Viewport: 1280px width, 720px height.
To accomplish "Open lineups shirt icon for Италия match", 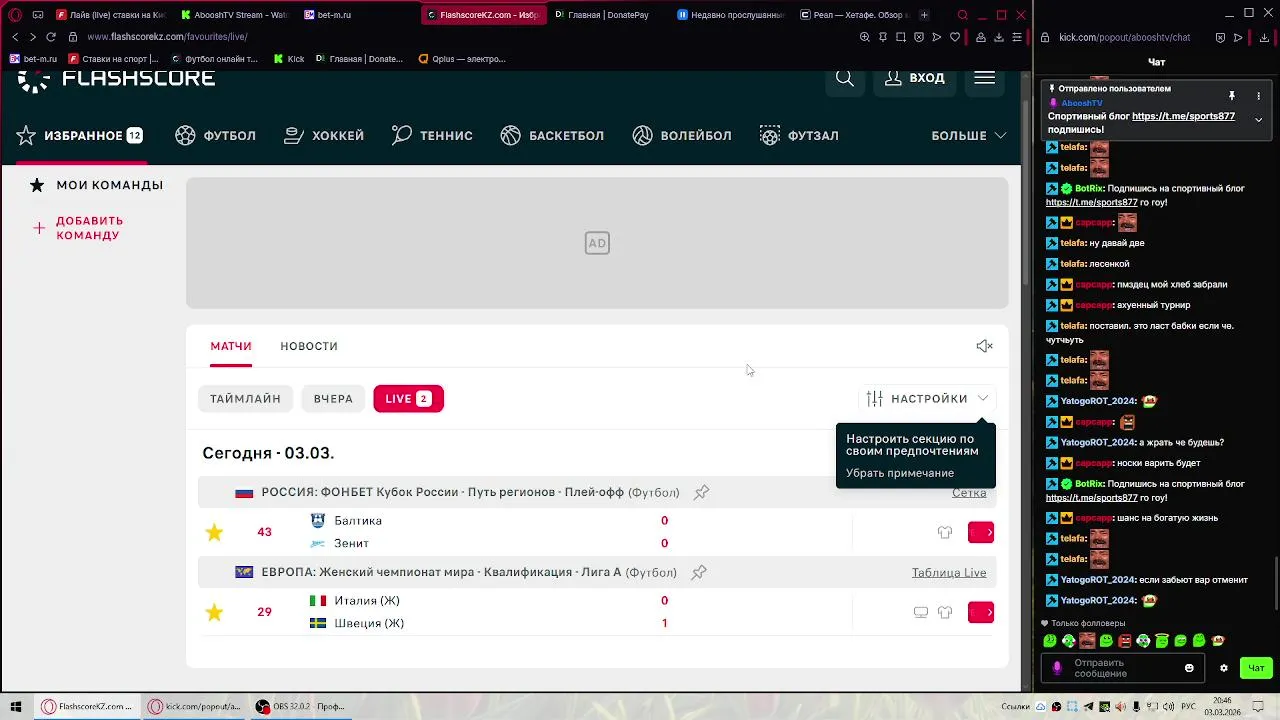I will [945, 612].
